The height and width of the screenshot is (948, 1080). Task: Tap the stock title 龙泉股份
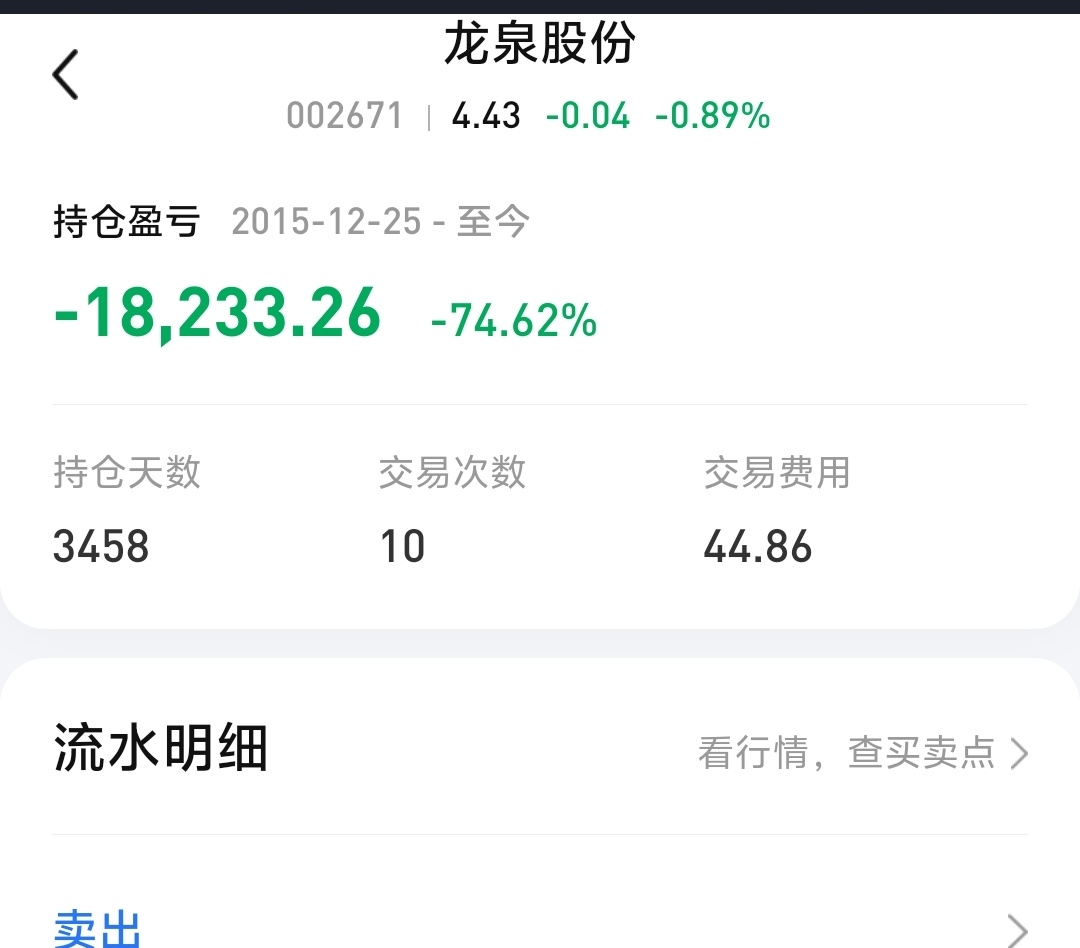539,43
